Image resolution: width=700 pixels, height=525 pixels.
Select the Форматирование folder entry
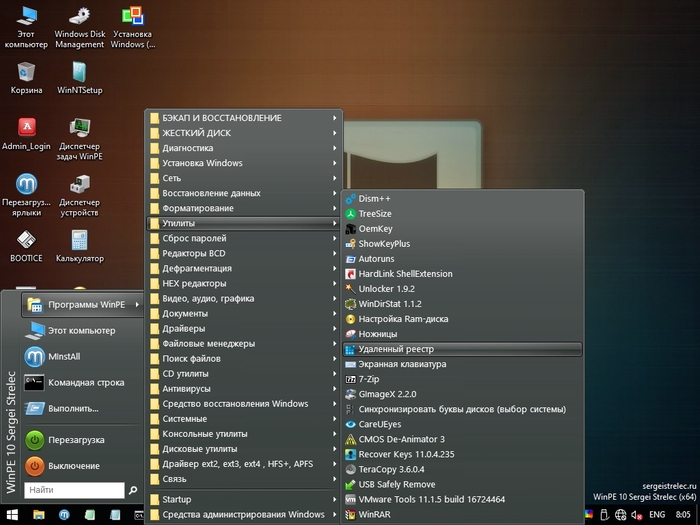244,208
